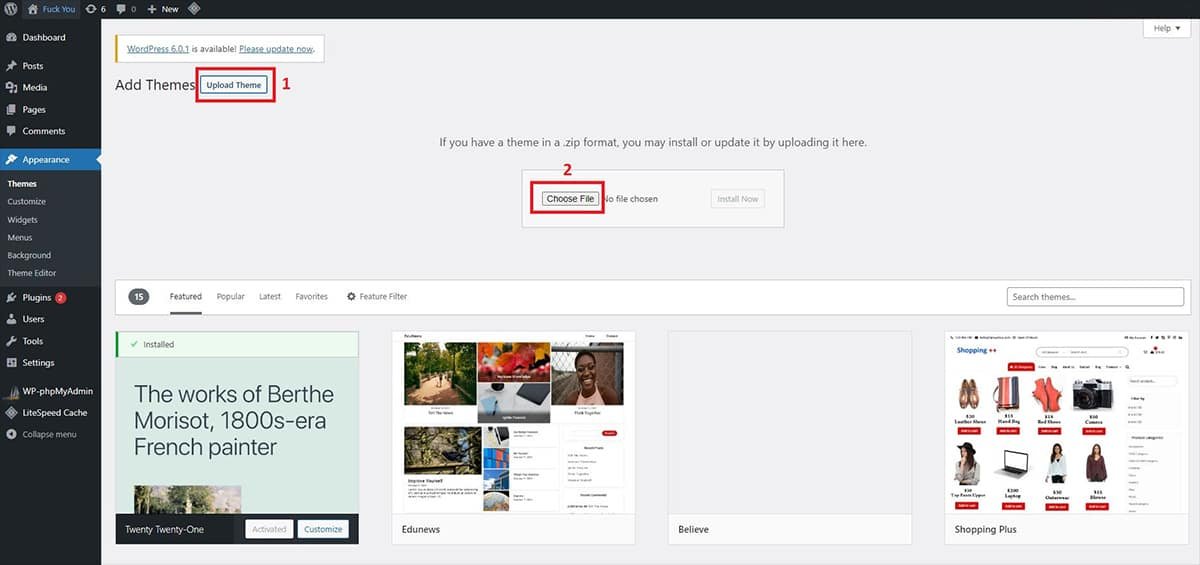Image resolution: width=1200 pixels, height=565 pixels.
Task: Click the Please update now link
Action: pyautogui.click(x=276, y=49)
